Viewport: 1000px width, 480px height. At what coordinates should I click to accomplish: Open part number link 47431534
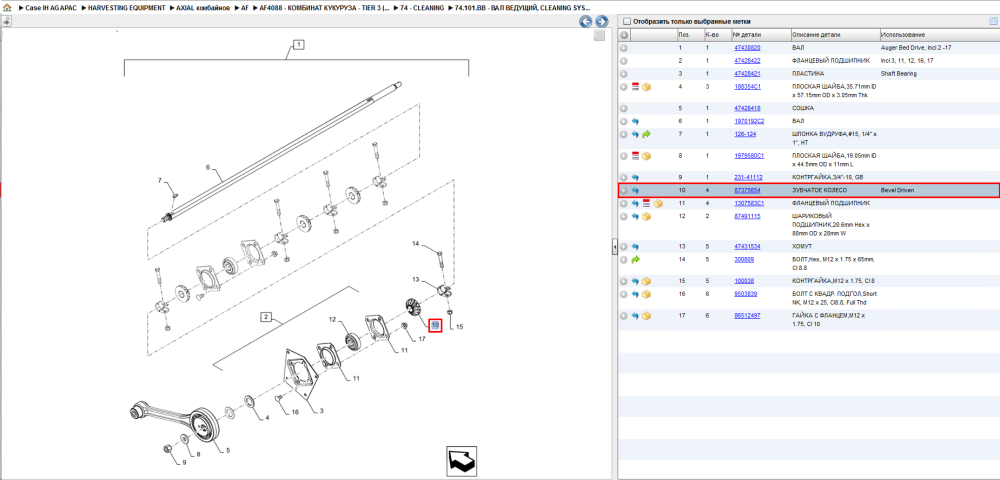[747, 246]
